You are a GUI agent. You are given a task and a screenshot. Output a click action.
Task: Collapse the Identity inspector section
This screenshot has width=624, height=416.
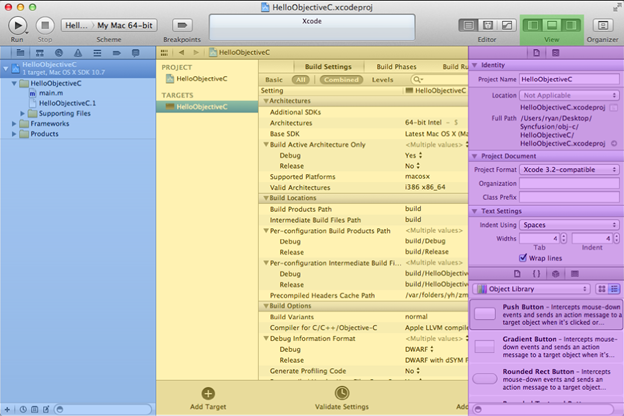point(475,65)
